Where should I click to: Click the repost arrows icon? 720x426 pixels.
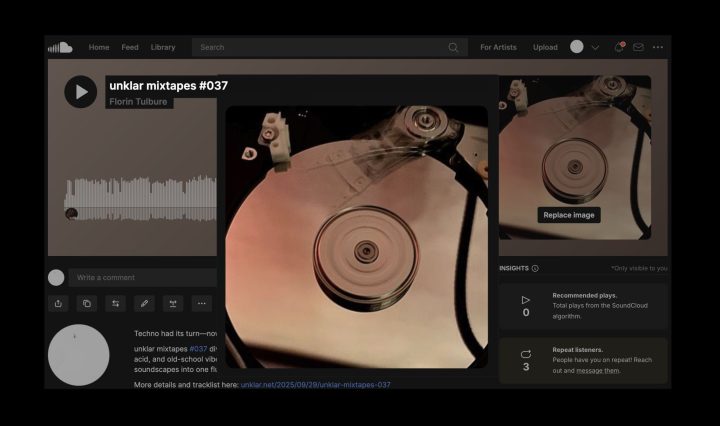116,303
